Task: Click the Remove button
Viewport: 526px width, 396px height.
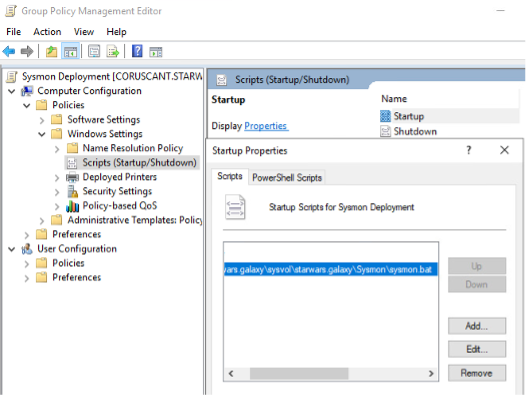Action: coord(477,373)
